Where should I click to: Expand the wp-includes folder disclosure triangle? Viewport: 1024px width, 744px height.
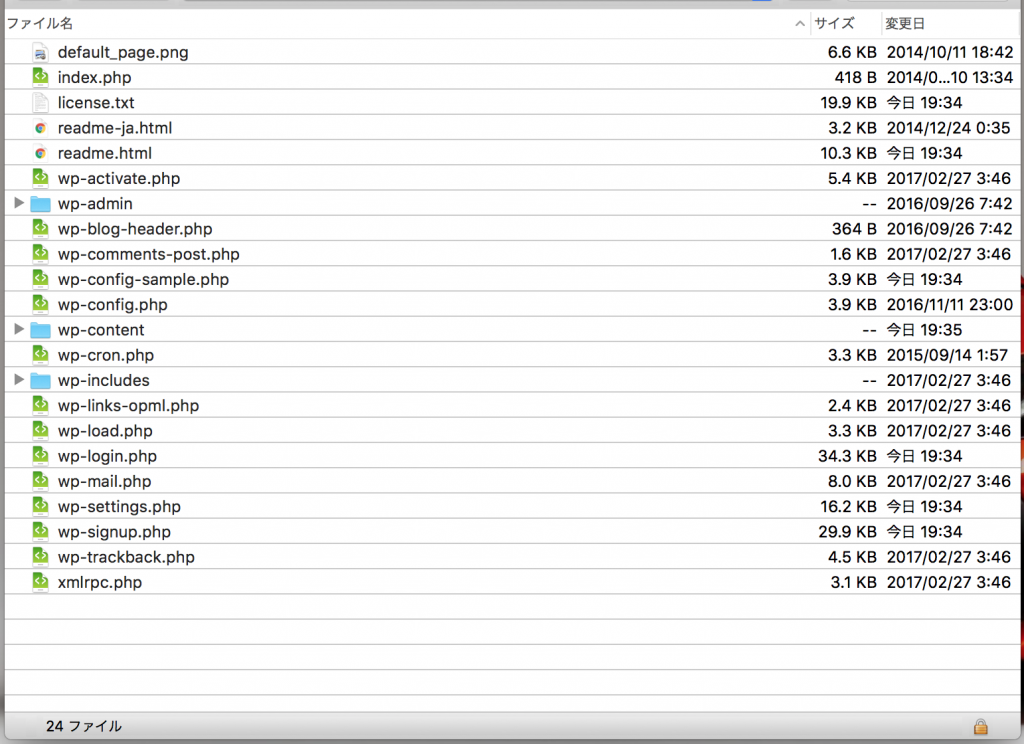pos(18,380)
